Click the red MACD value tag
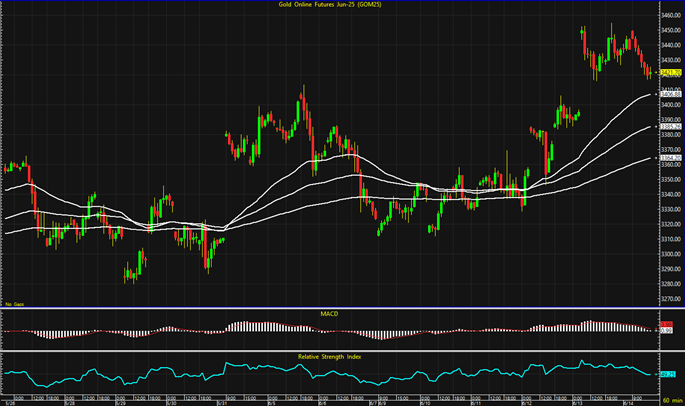The height and width of the screenshot is (406, 685). tap(666, 324)
